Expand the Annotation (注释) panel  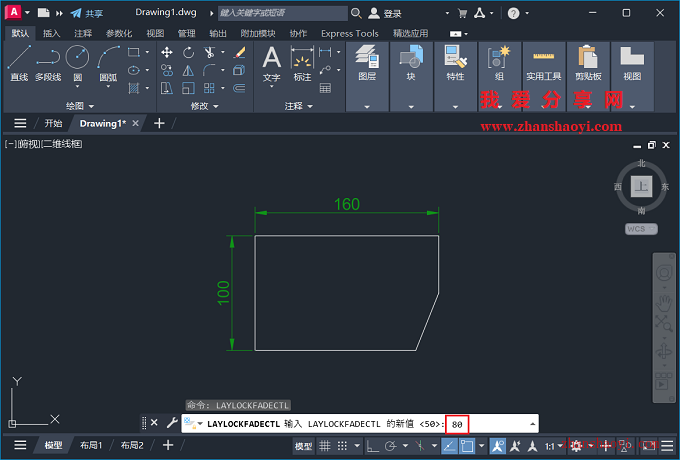299,106
